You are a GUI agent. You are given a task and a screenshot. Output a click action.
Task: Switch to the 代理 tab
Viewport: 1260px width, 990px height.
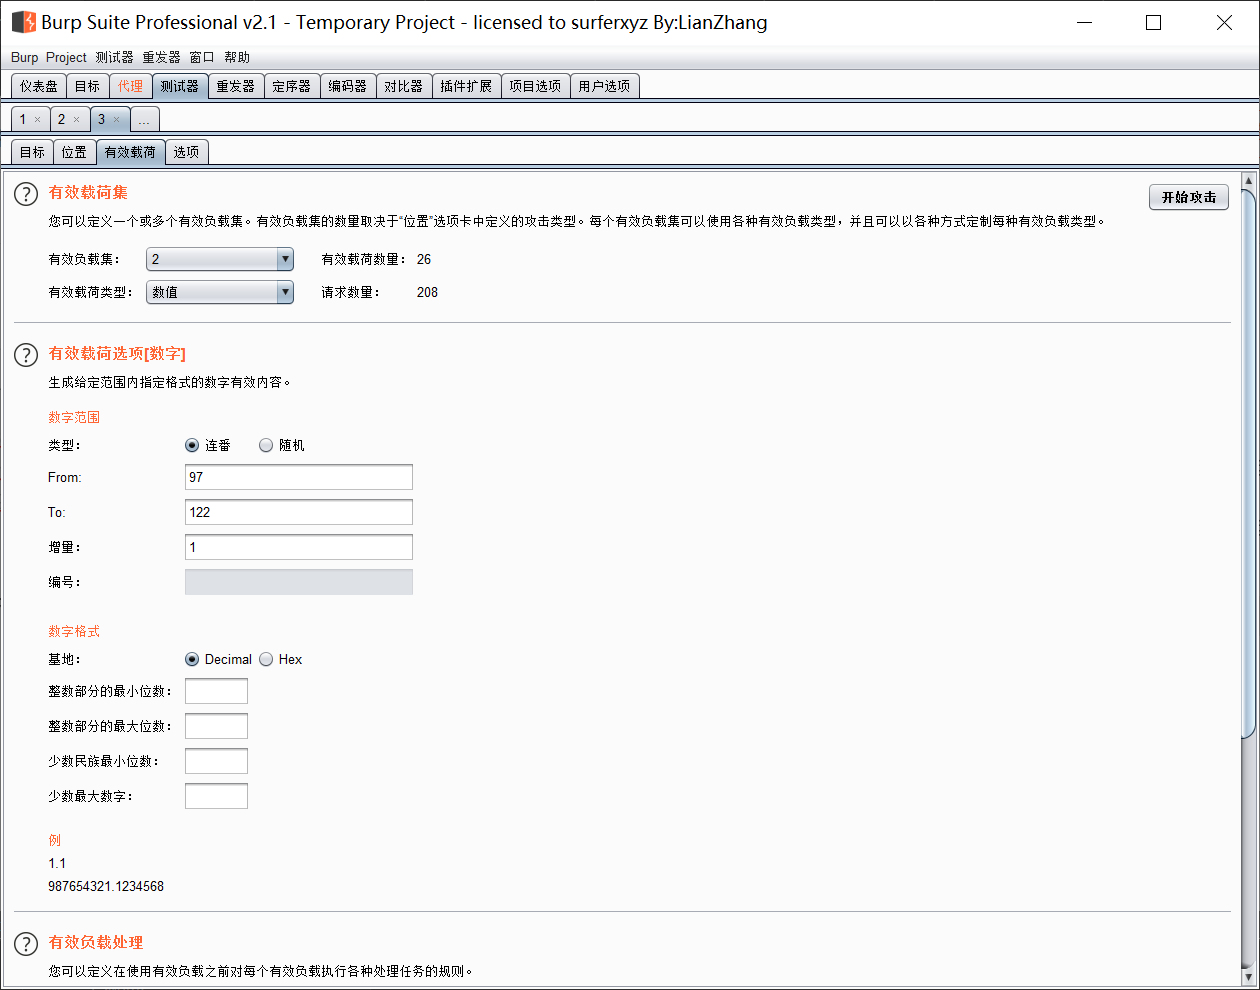tap(130, 87)
